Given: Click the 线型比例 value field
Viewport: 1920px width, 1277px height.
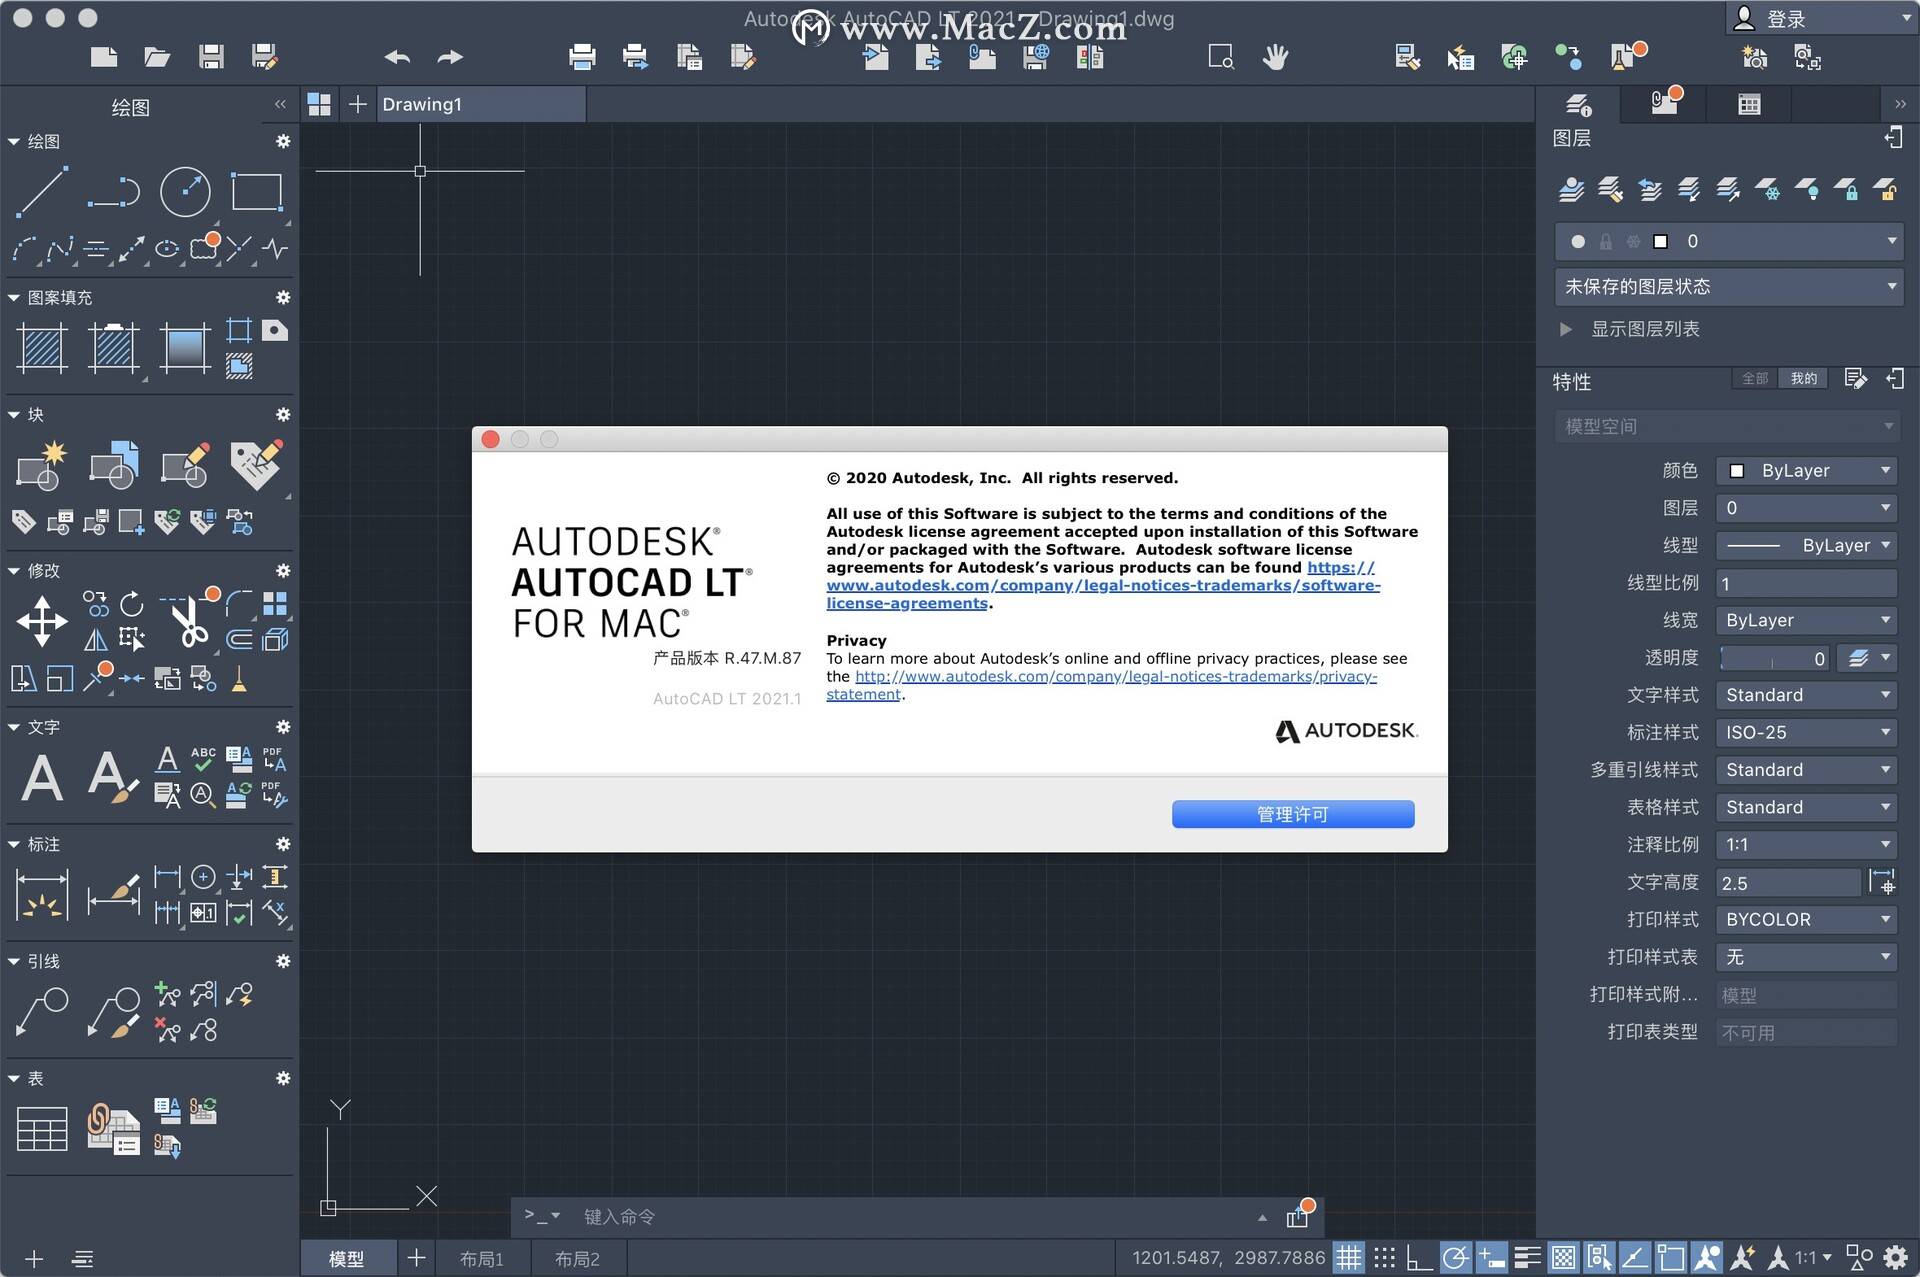Looking at the screenshot, I should coord(1806,583).
